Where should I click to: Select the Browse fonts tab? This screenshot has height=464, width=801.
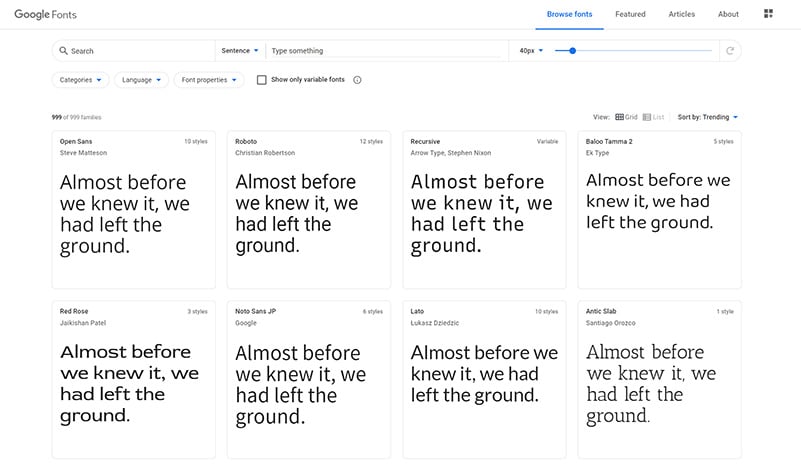click(x=570, y=14)
